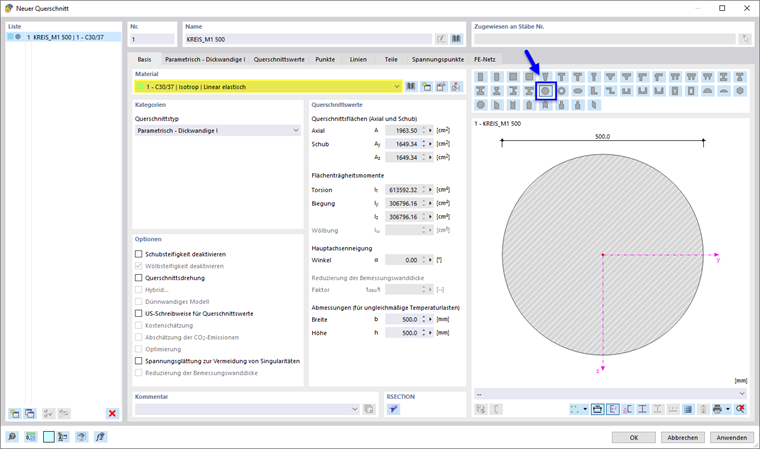The image size is (760, 449).
Task: Toggle Dünnwandiges Modell checkbox
Action: tap(139, 302)
